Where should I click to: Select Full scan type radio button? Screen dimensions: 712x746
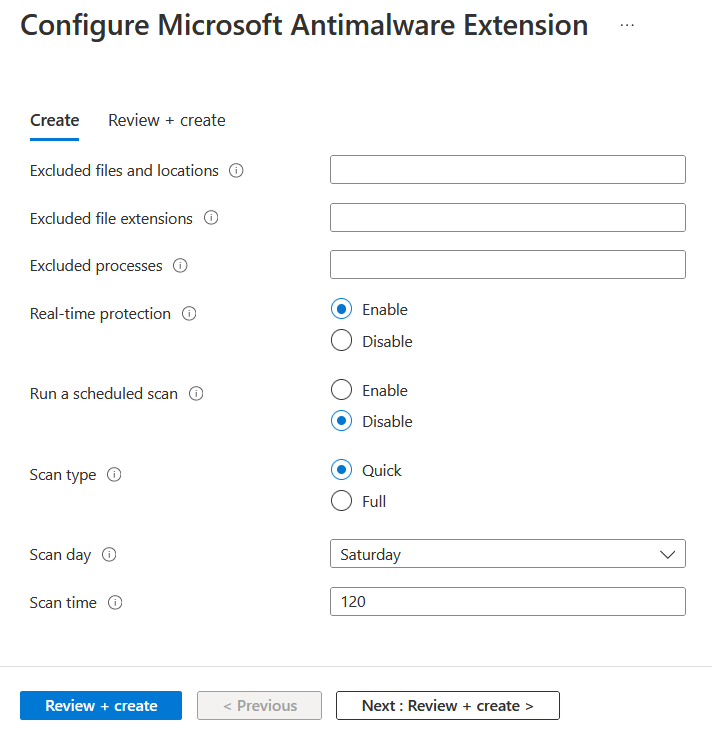click(x=342, y=501)
